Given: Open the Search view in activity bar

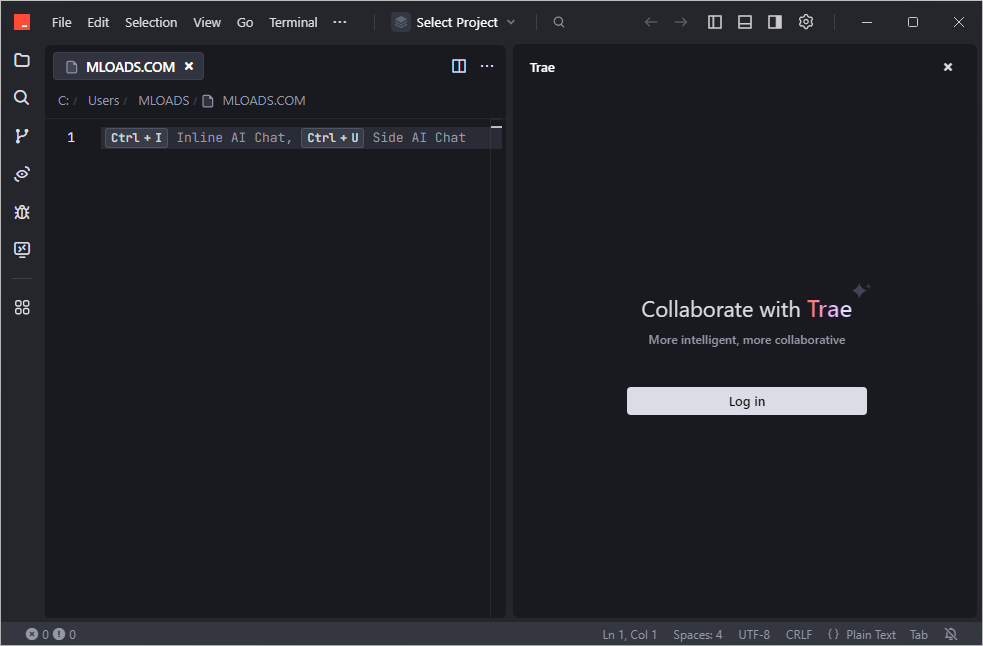Looking at the screenshot, I should click(22, 98).
